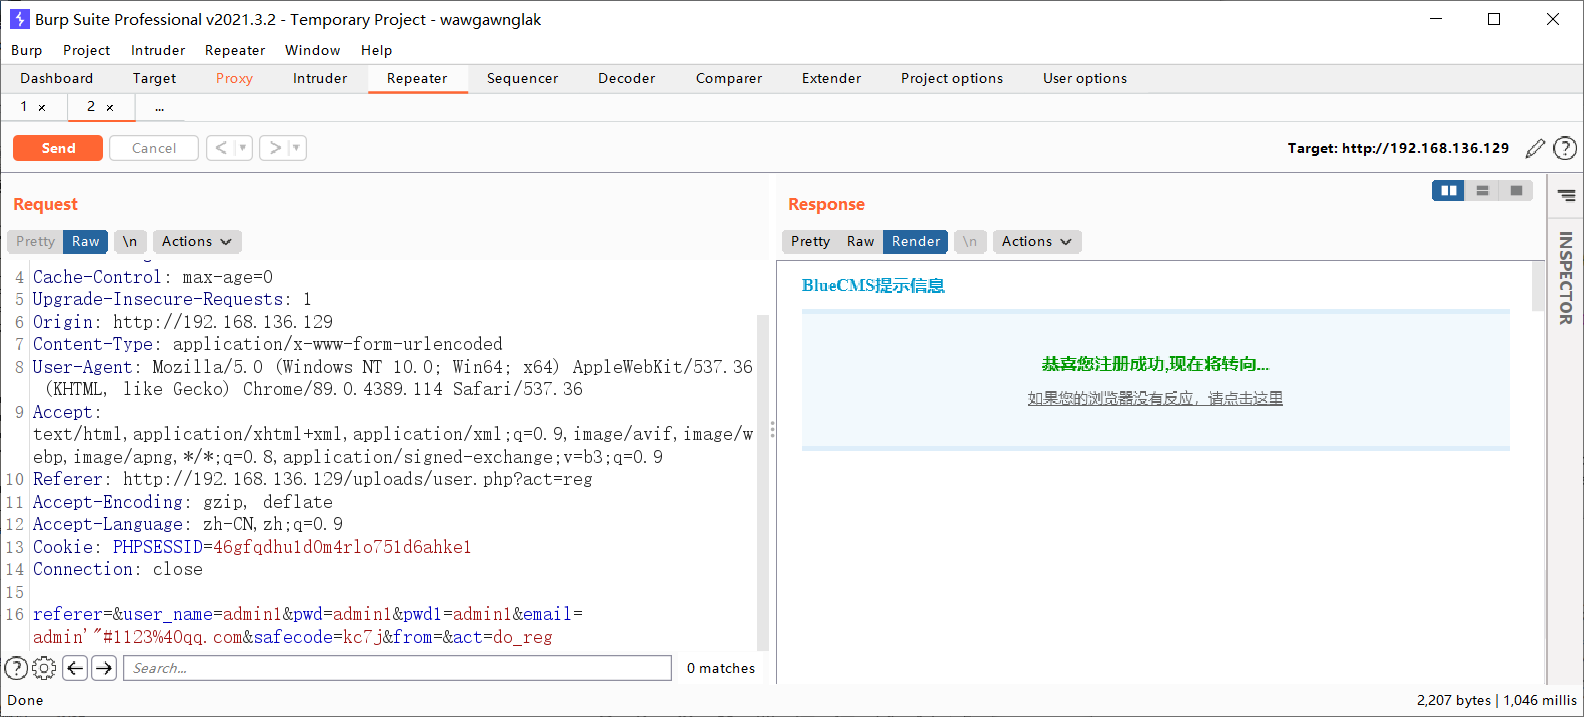Open the Project options tab
This screenshot has width=1584, height=717.
[x=952, y=78]
